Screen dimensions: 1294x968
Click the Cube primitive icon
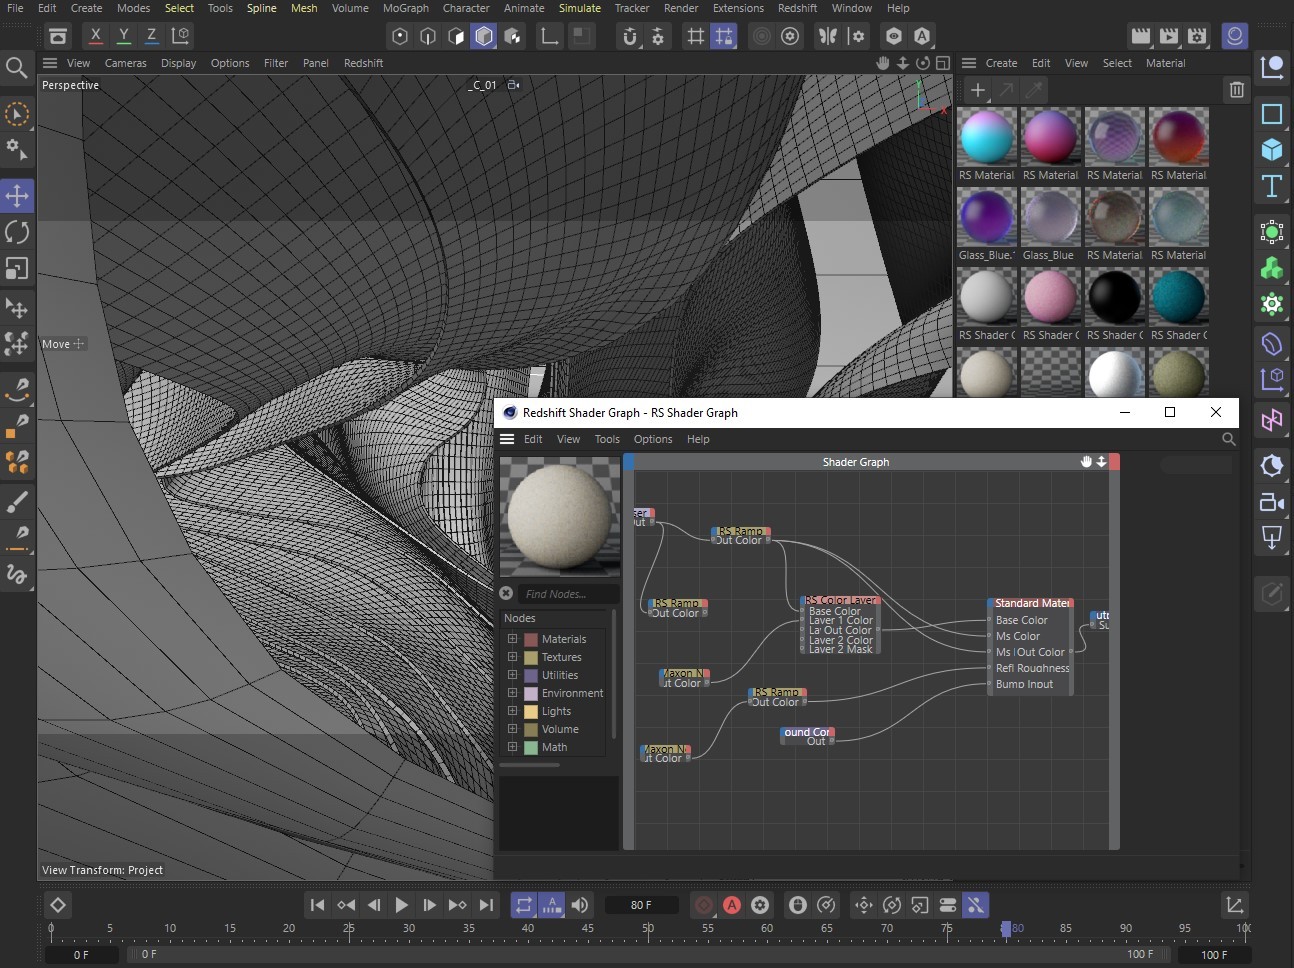click(1272, 150)
